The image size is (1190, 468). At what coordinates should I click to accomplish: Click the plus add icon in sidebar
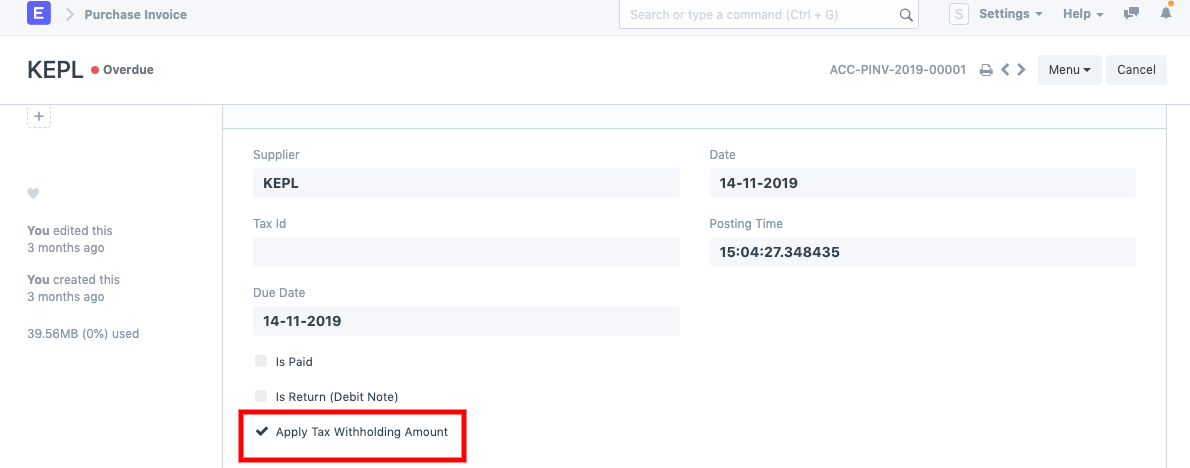39,117
